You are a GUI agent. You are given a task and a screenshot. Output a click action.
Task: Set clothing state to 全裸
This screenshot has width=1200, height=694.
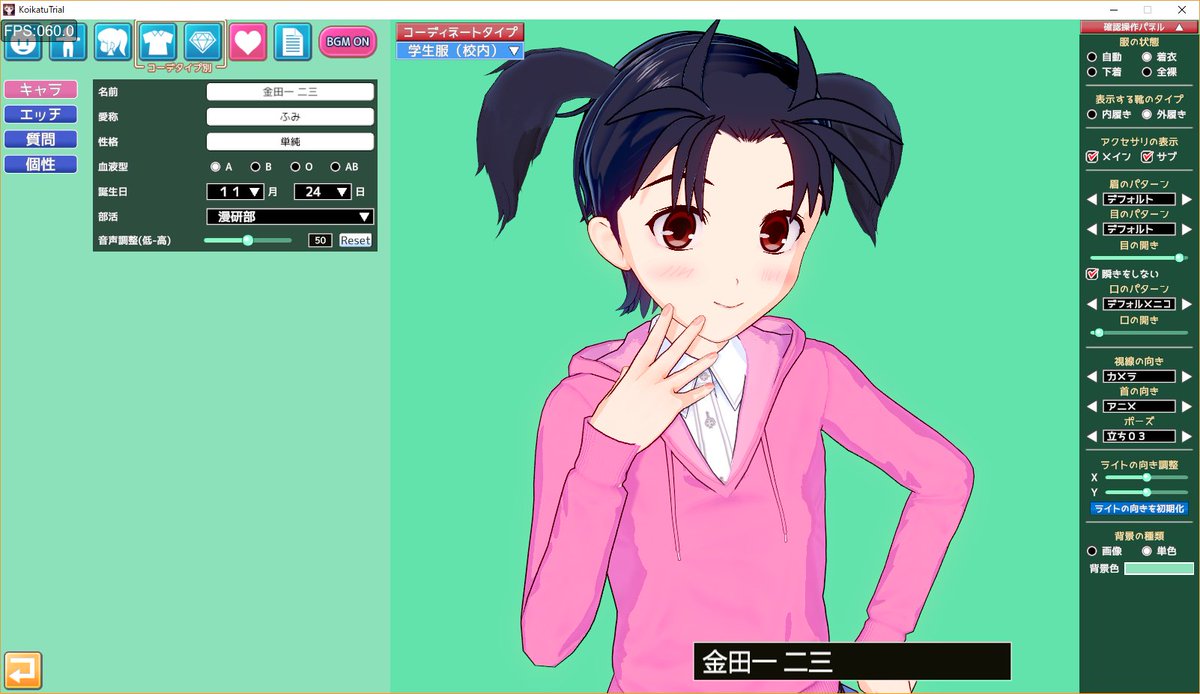coord(1147,72)
